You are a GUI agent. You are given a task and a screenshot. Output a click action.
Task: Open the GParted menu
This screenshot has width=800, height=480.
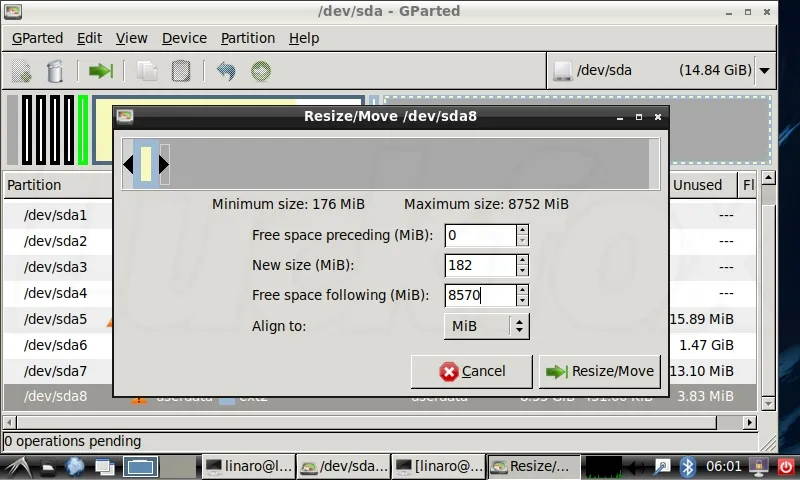[37, 38]
